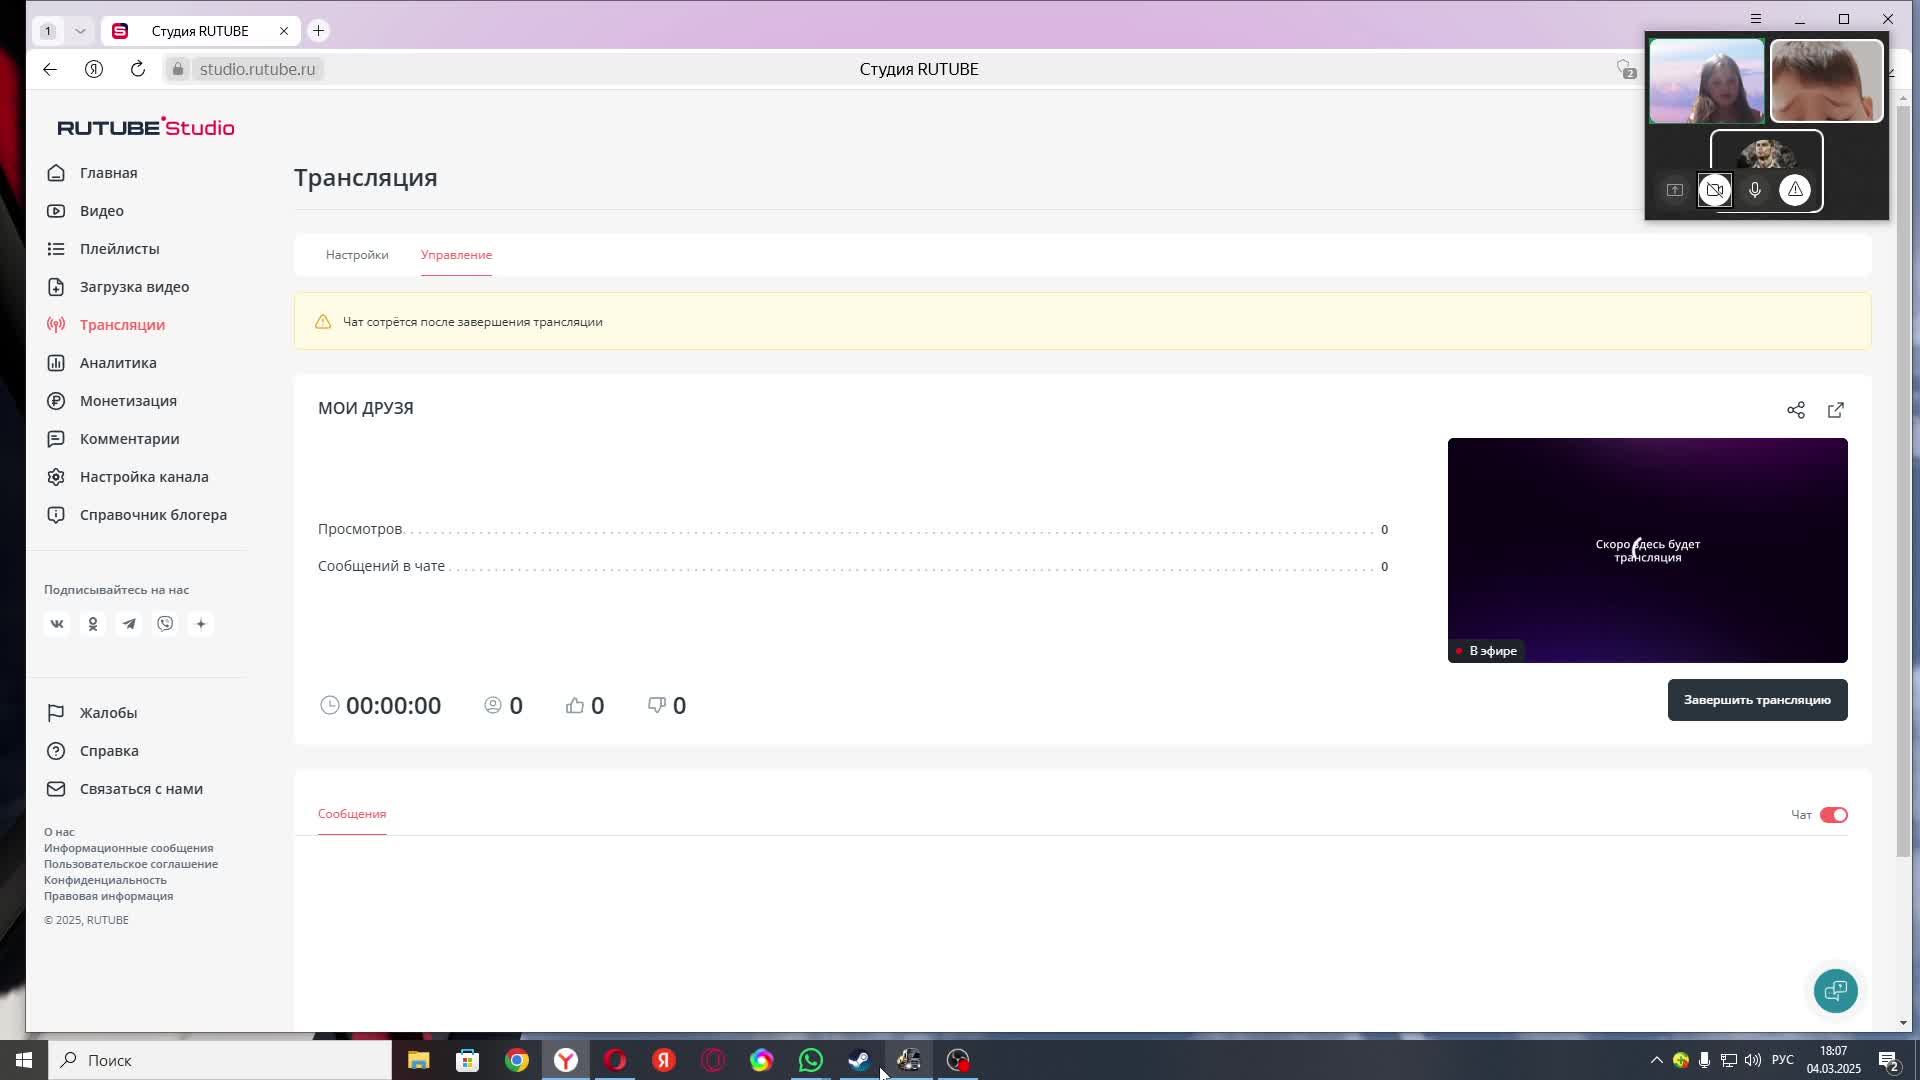Switch the РУС input language

click(1783, 1060)
